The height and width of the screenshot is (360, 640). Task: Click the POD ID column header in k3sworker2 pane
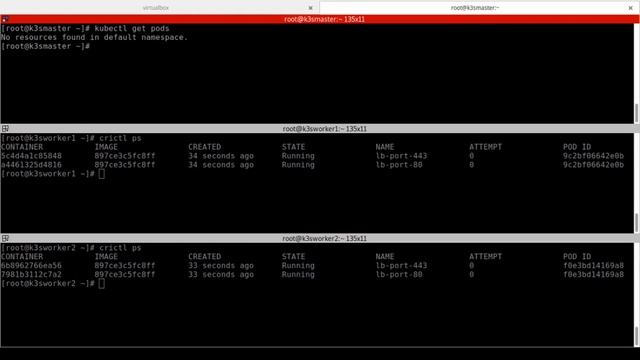click(577, 257)
